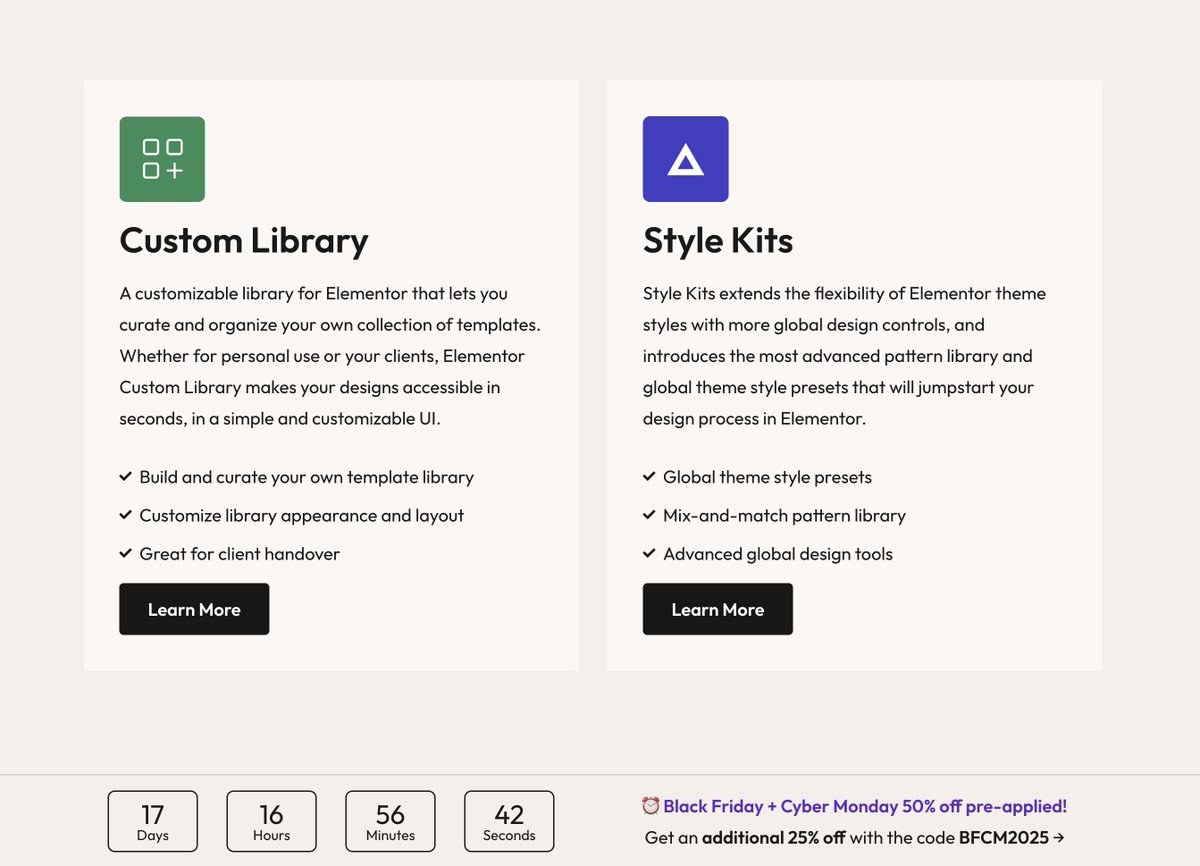This screenshot has height=866, width=1200.
Task: Click checkmark beside 'Great for client handover'
Action: 126,553
